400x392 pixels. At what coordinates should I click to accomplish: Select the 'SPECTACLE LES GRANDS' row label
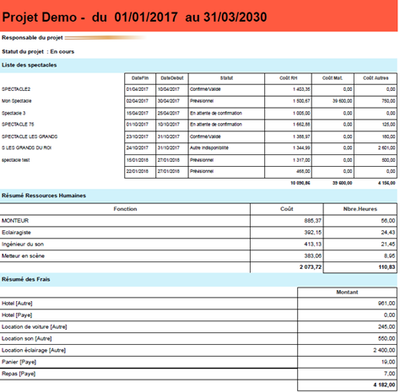(x=30, y=137)
